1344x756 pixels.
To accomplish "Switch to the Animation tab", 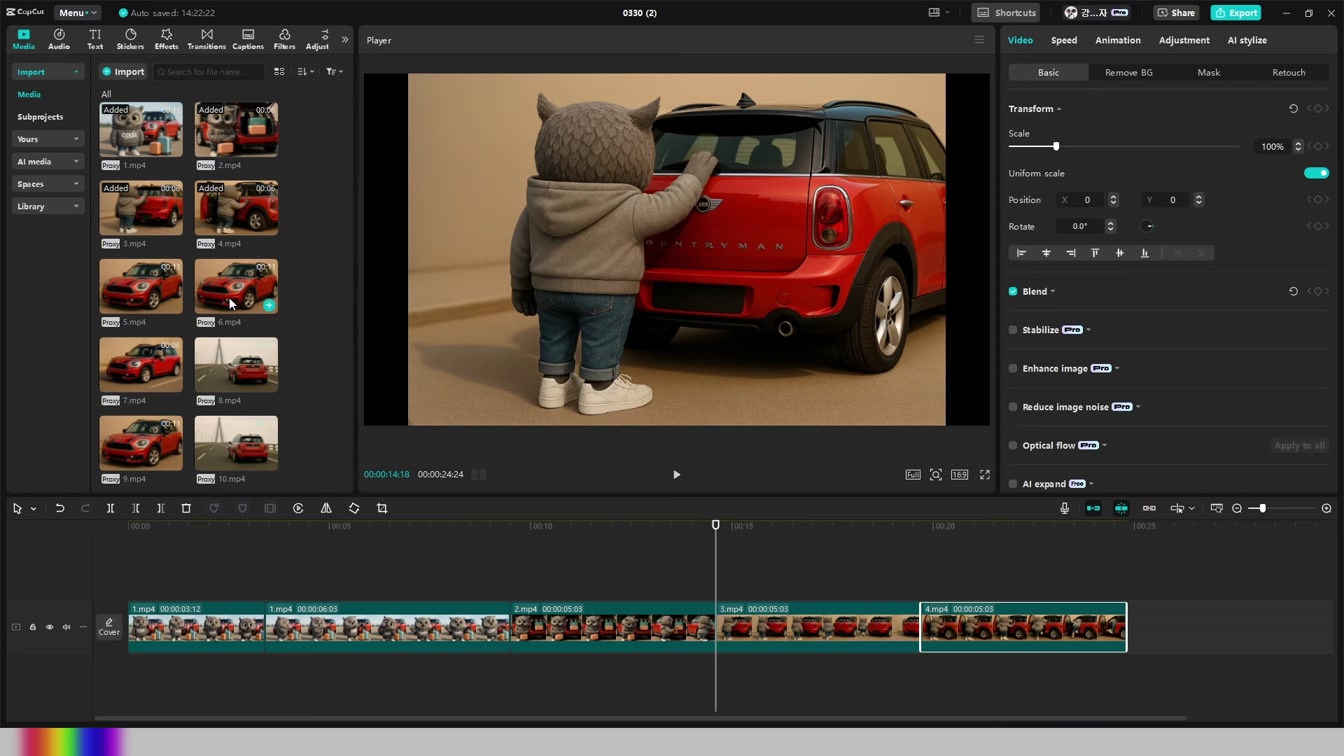I will pyautogui.click(x=1118, y=40).
